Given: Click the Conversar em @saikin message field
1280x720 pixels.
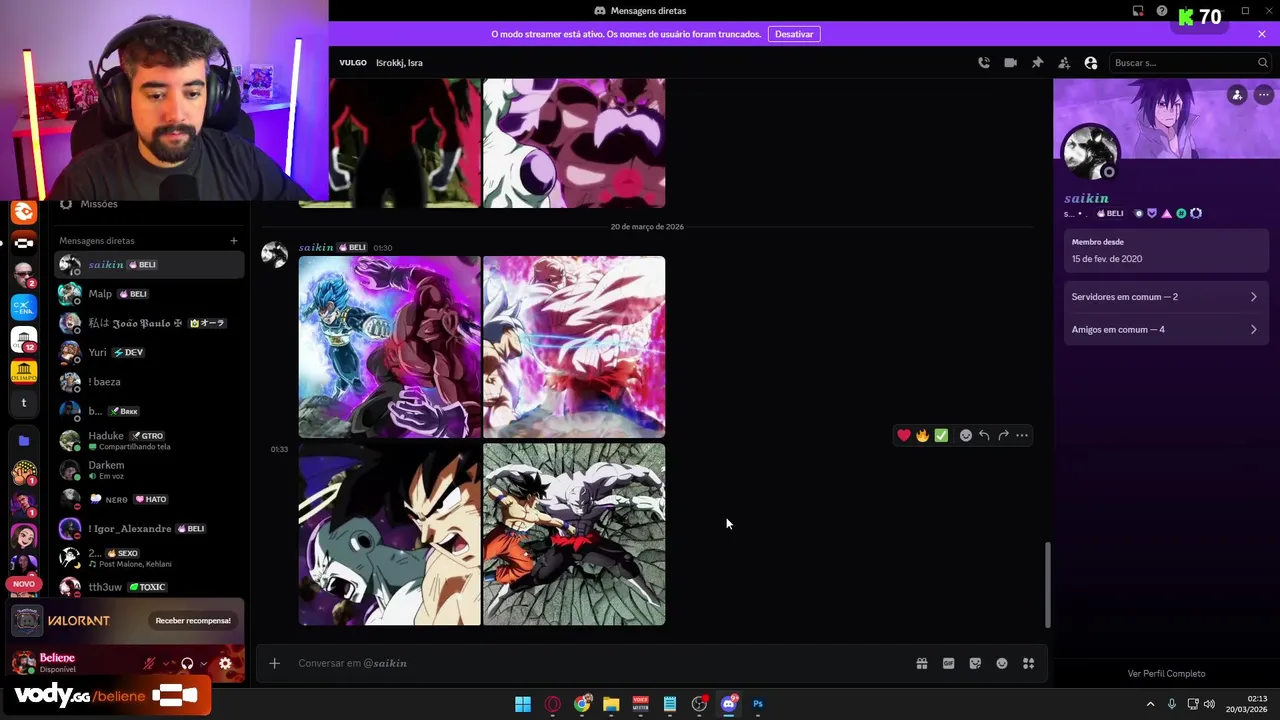Looking at the screenshot, I should click(x=600, y=663).
